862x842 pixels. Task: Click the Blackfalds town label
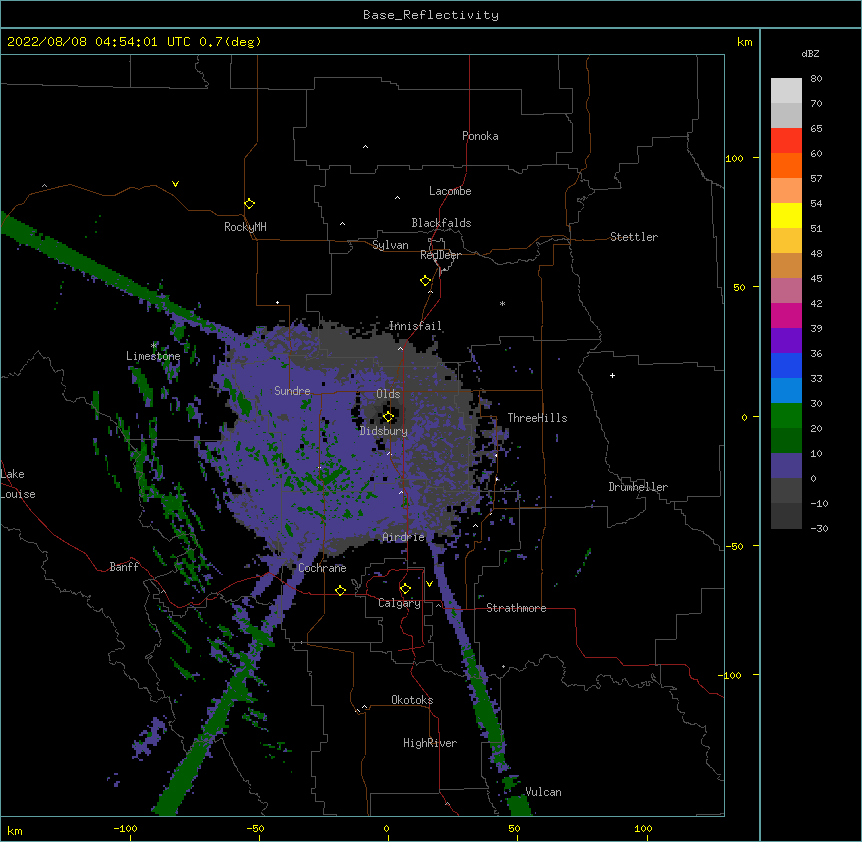point(441,223)
